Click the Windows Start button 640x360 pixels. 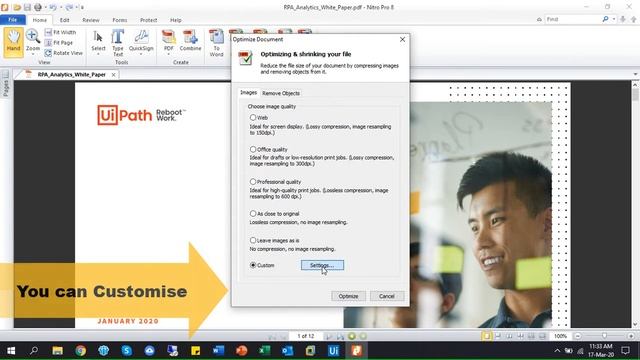point(11,351)
